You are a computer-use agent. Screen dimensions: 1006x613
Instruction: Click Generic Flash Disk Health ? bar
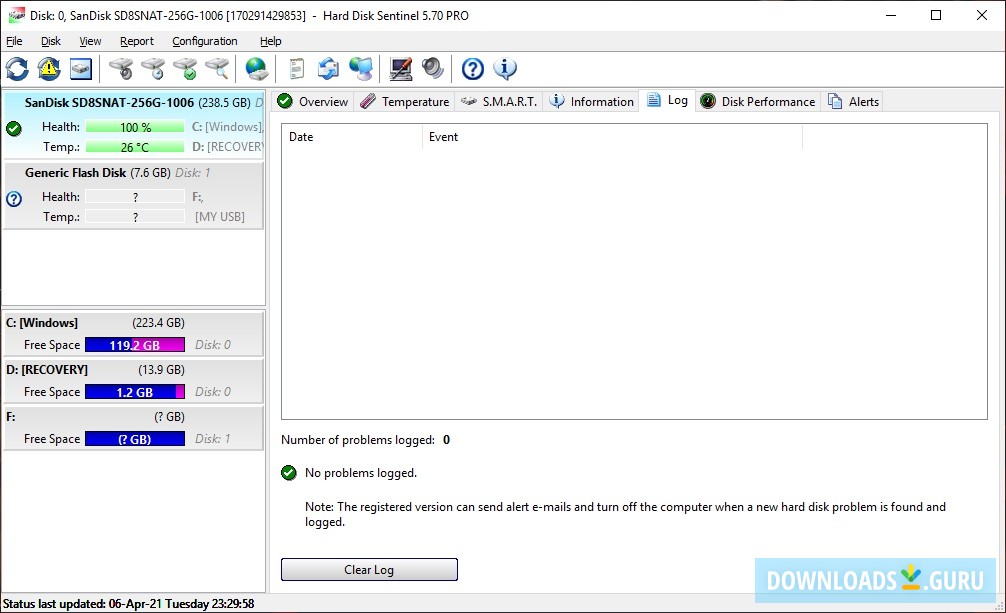pyautogui.click(x=135, y=197)
